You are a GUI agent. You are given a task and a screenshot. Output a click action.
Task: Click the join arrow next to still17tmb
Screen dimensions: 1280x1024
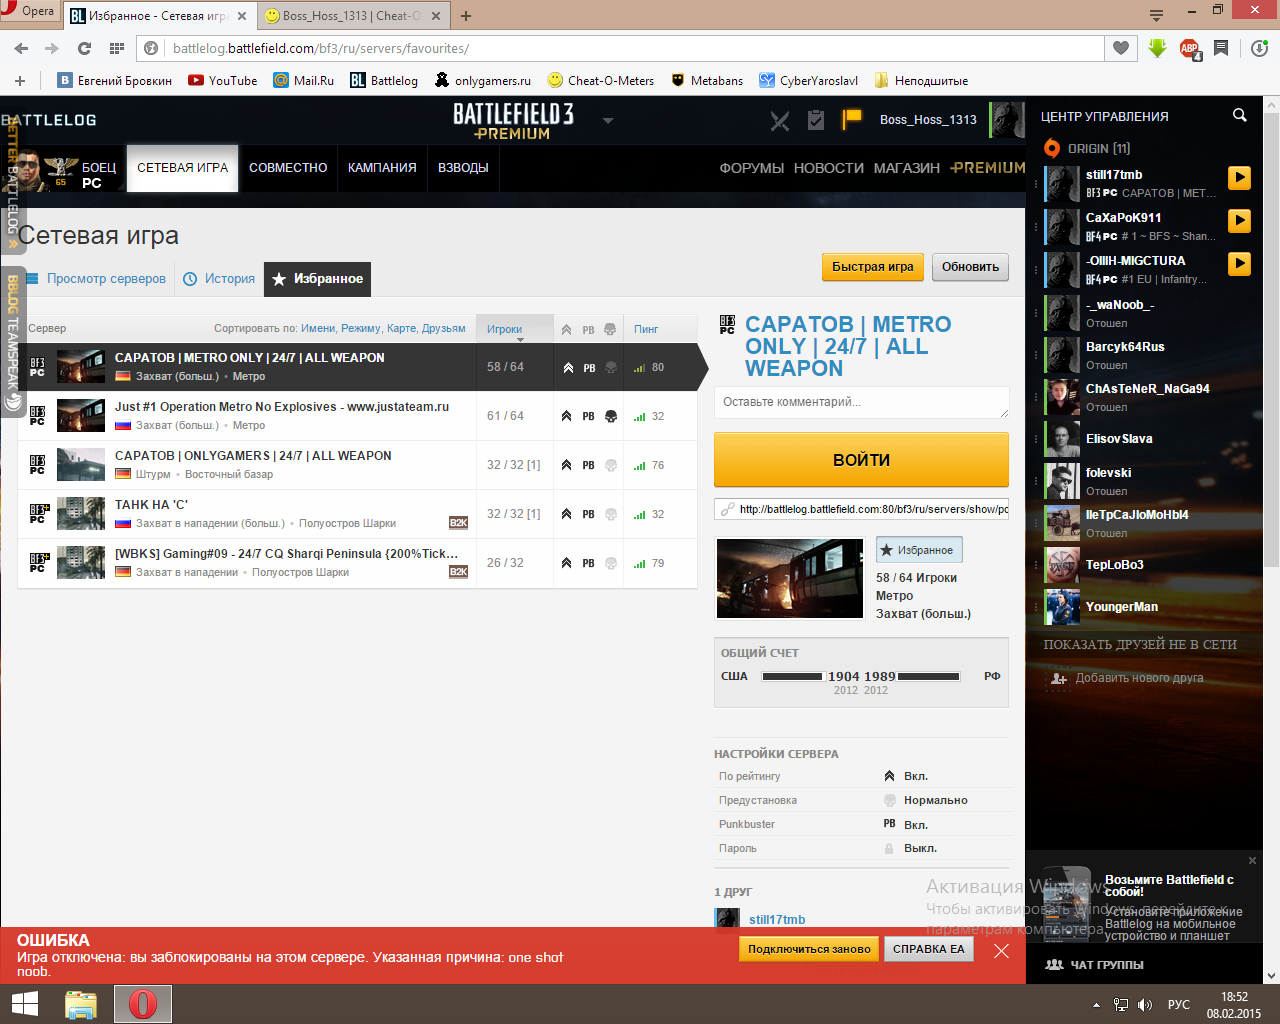click(x=1239, y=178)
